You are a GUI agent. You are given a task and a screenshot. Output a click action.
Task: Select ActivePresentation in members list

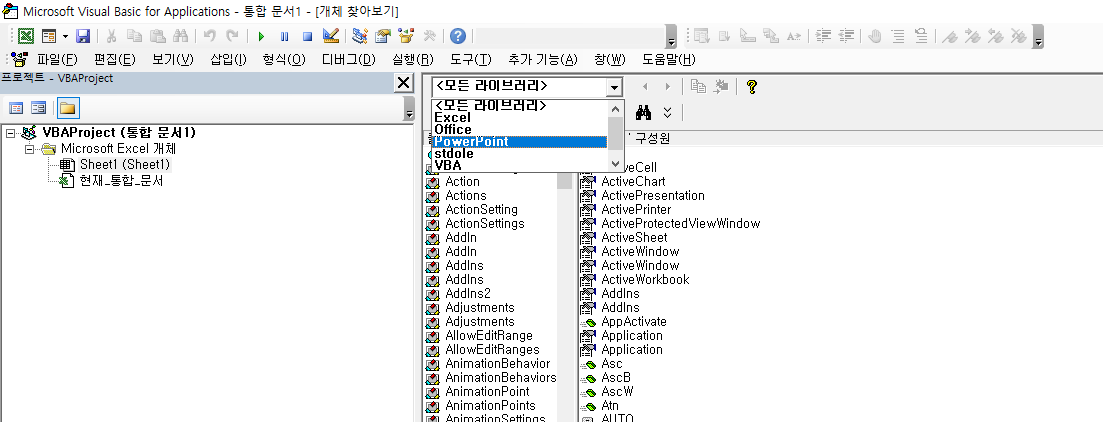tap(653, 196)
